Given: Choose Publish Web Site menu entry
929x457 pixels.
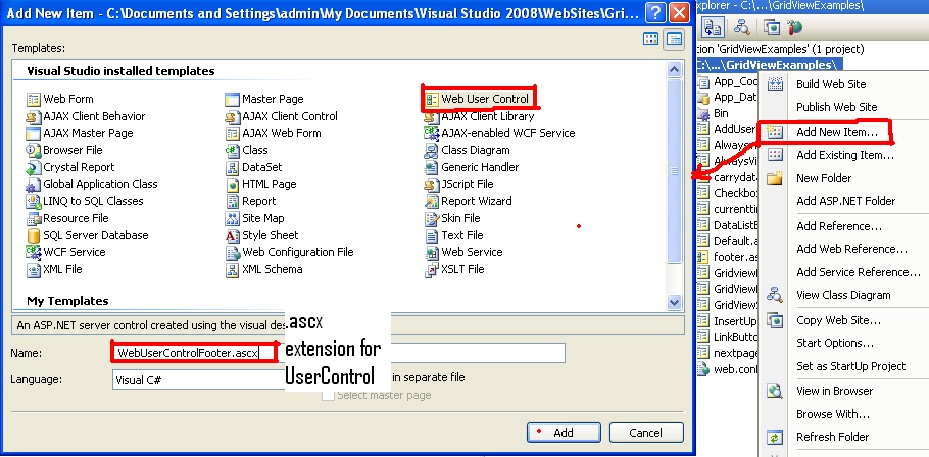Looking at the screenshot, I should (836, 107).
